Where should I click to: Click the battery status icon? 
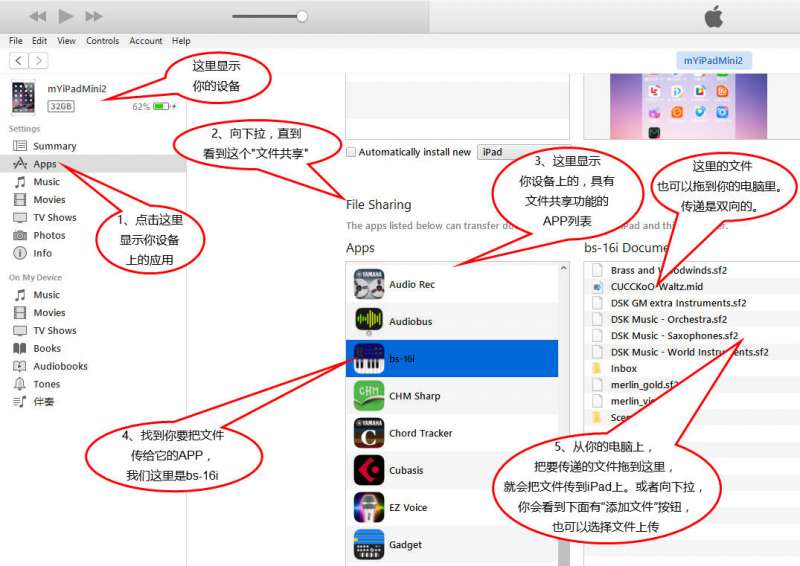pyautogui.click(x=162, y=106)
